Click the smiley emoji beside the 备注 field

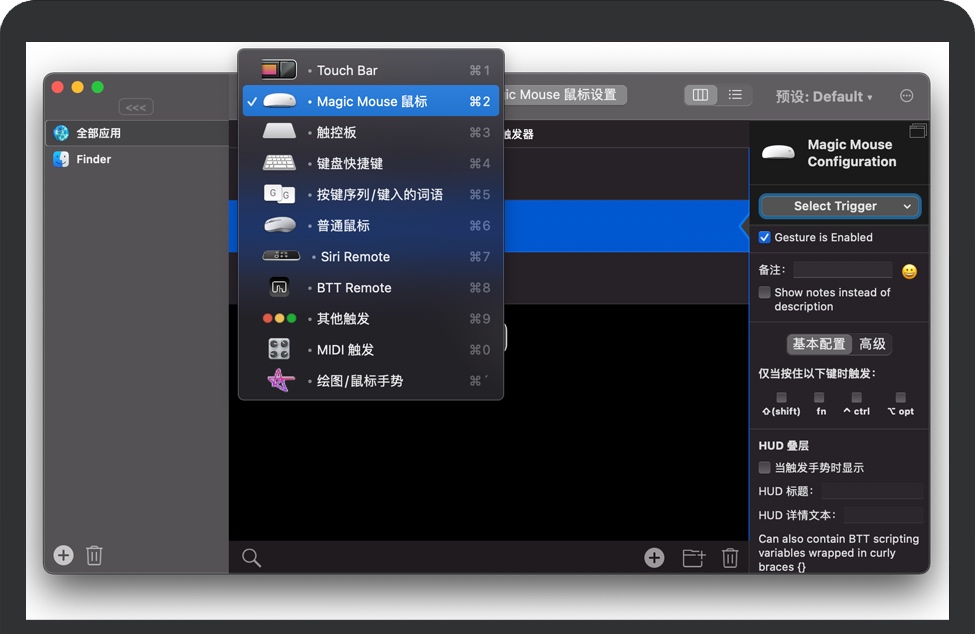click(x=908, y=270)
